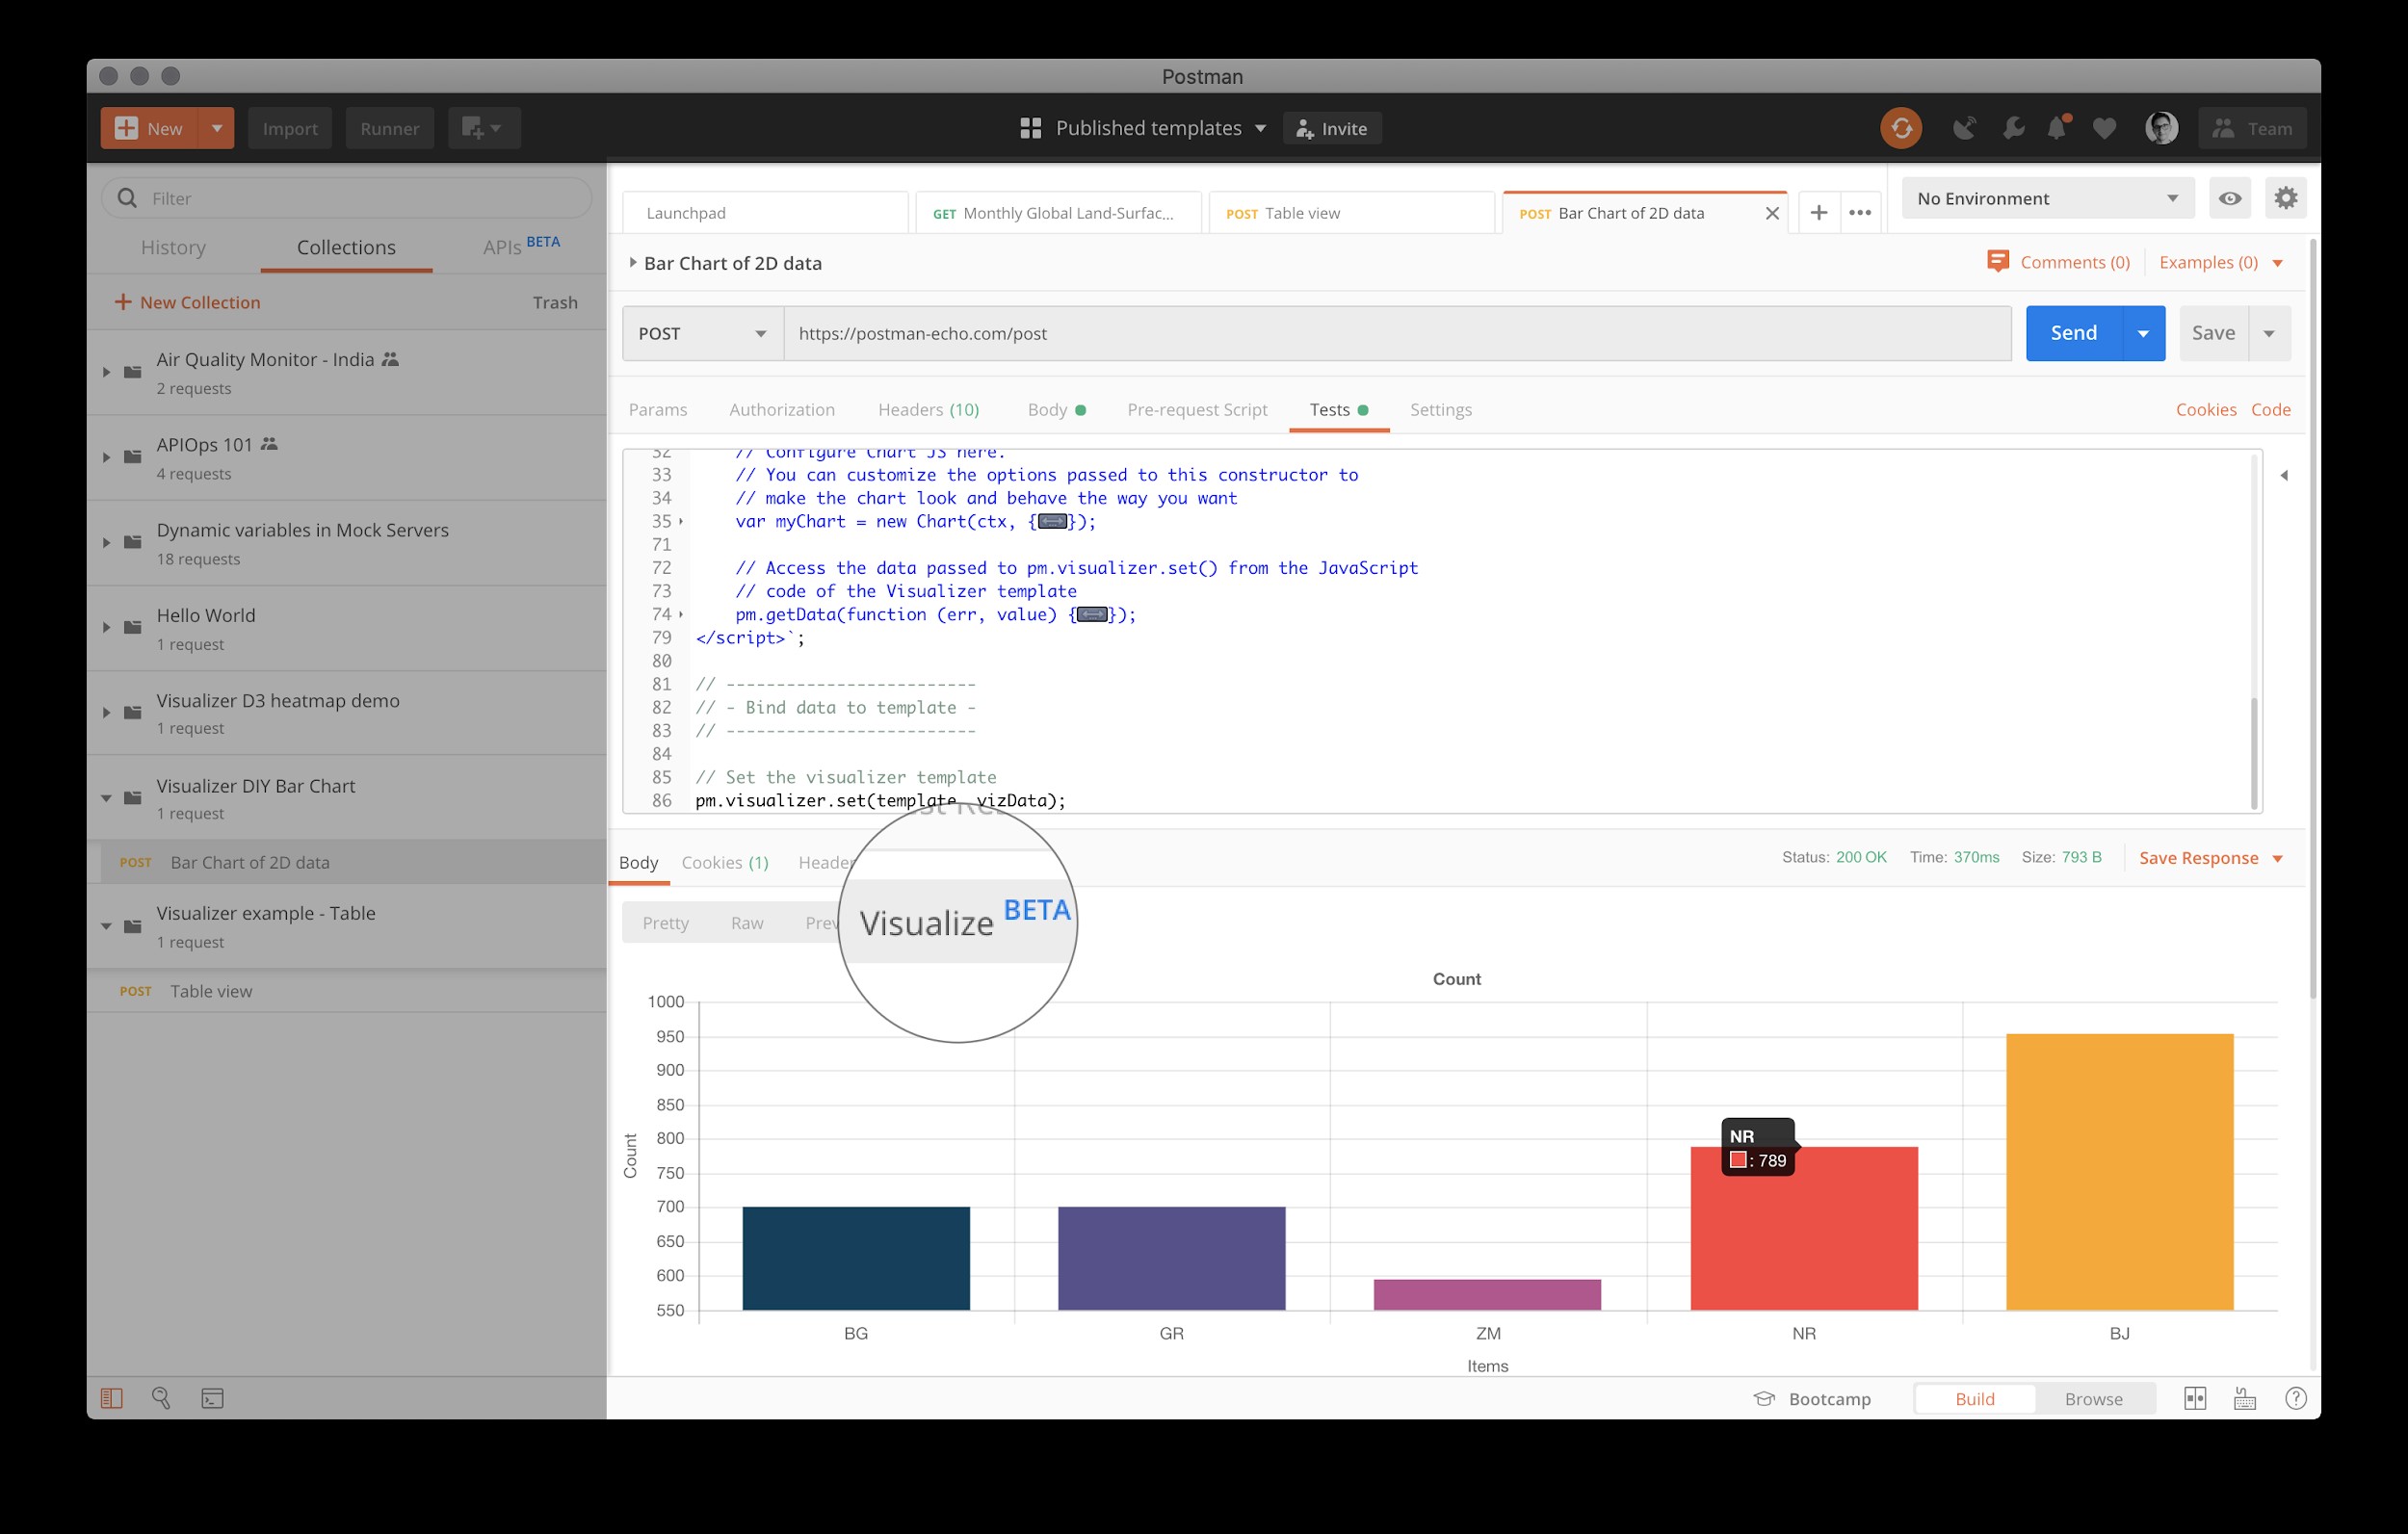Viewport: 2408px width, 1534px height.
Task: Click the Save button
Action: pos(2213,331)
